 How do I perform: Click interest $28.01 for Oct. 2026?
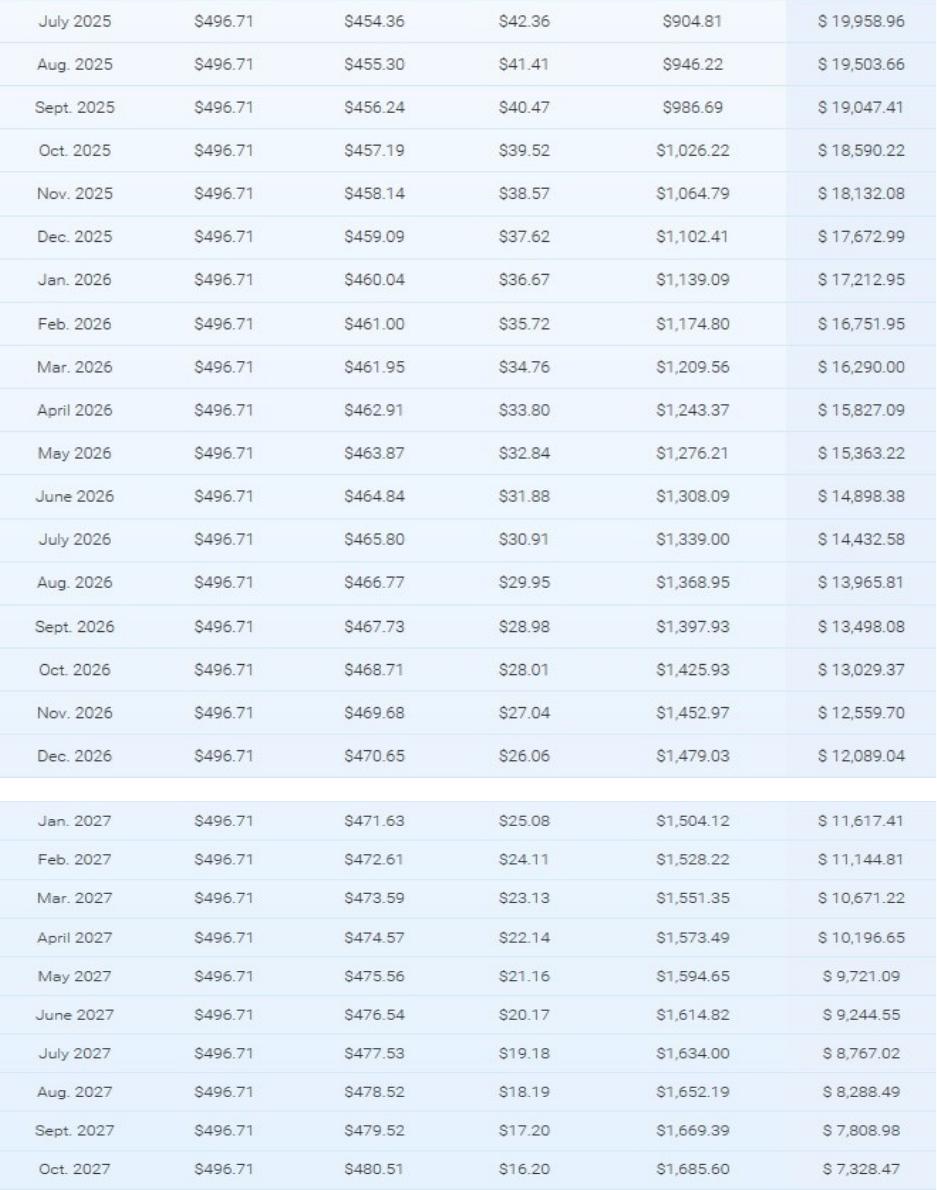[x=524, y=670]
